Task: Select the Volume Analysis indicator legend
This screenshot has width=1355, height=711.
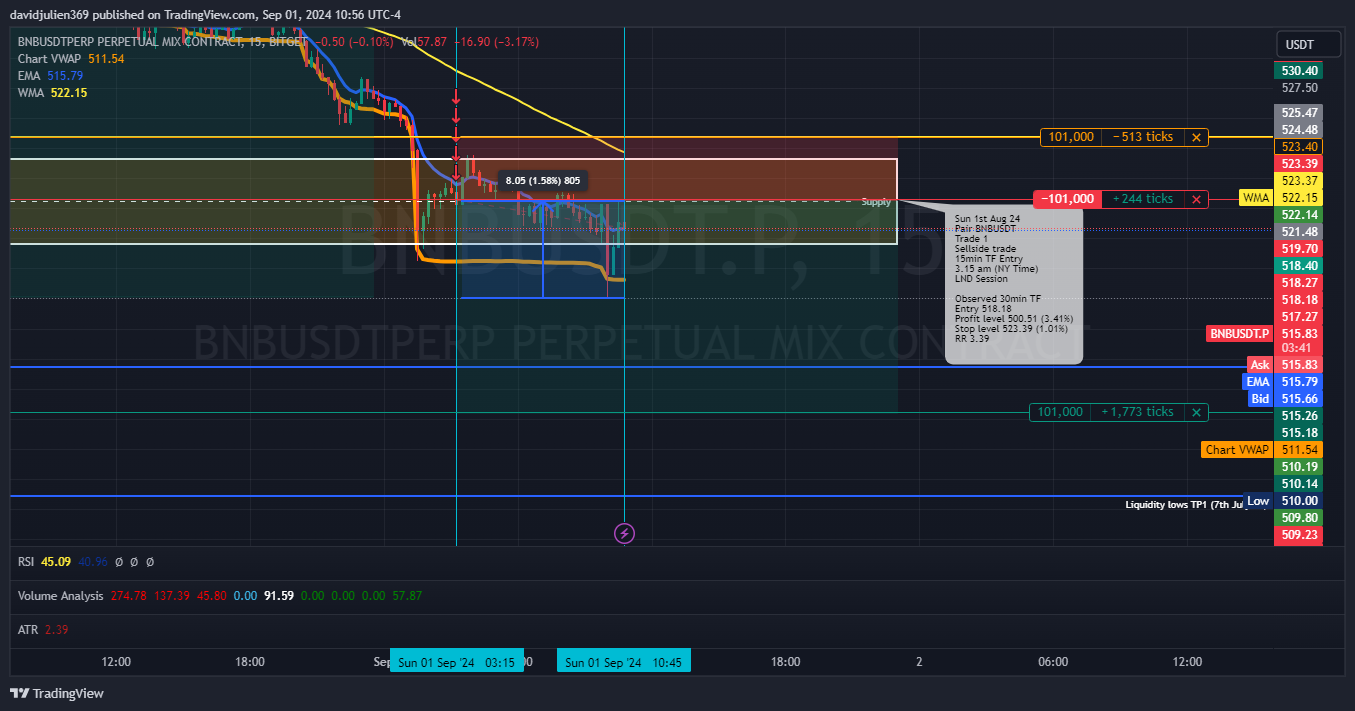Action: pos(60,596)
